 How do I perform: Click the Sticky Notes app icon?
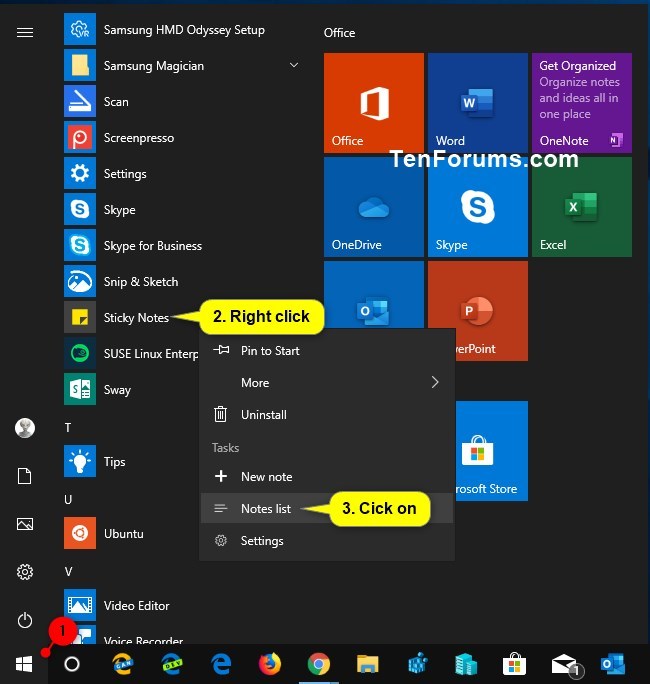click(80, 317)
